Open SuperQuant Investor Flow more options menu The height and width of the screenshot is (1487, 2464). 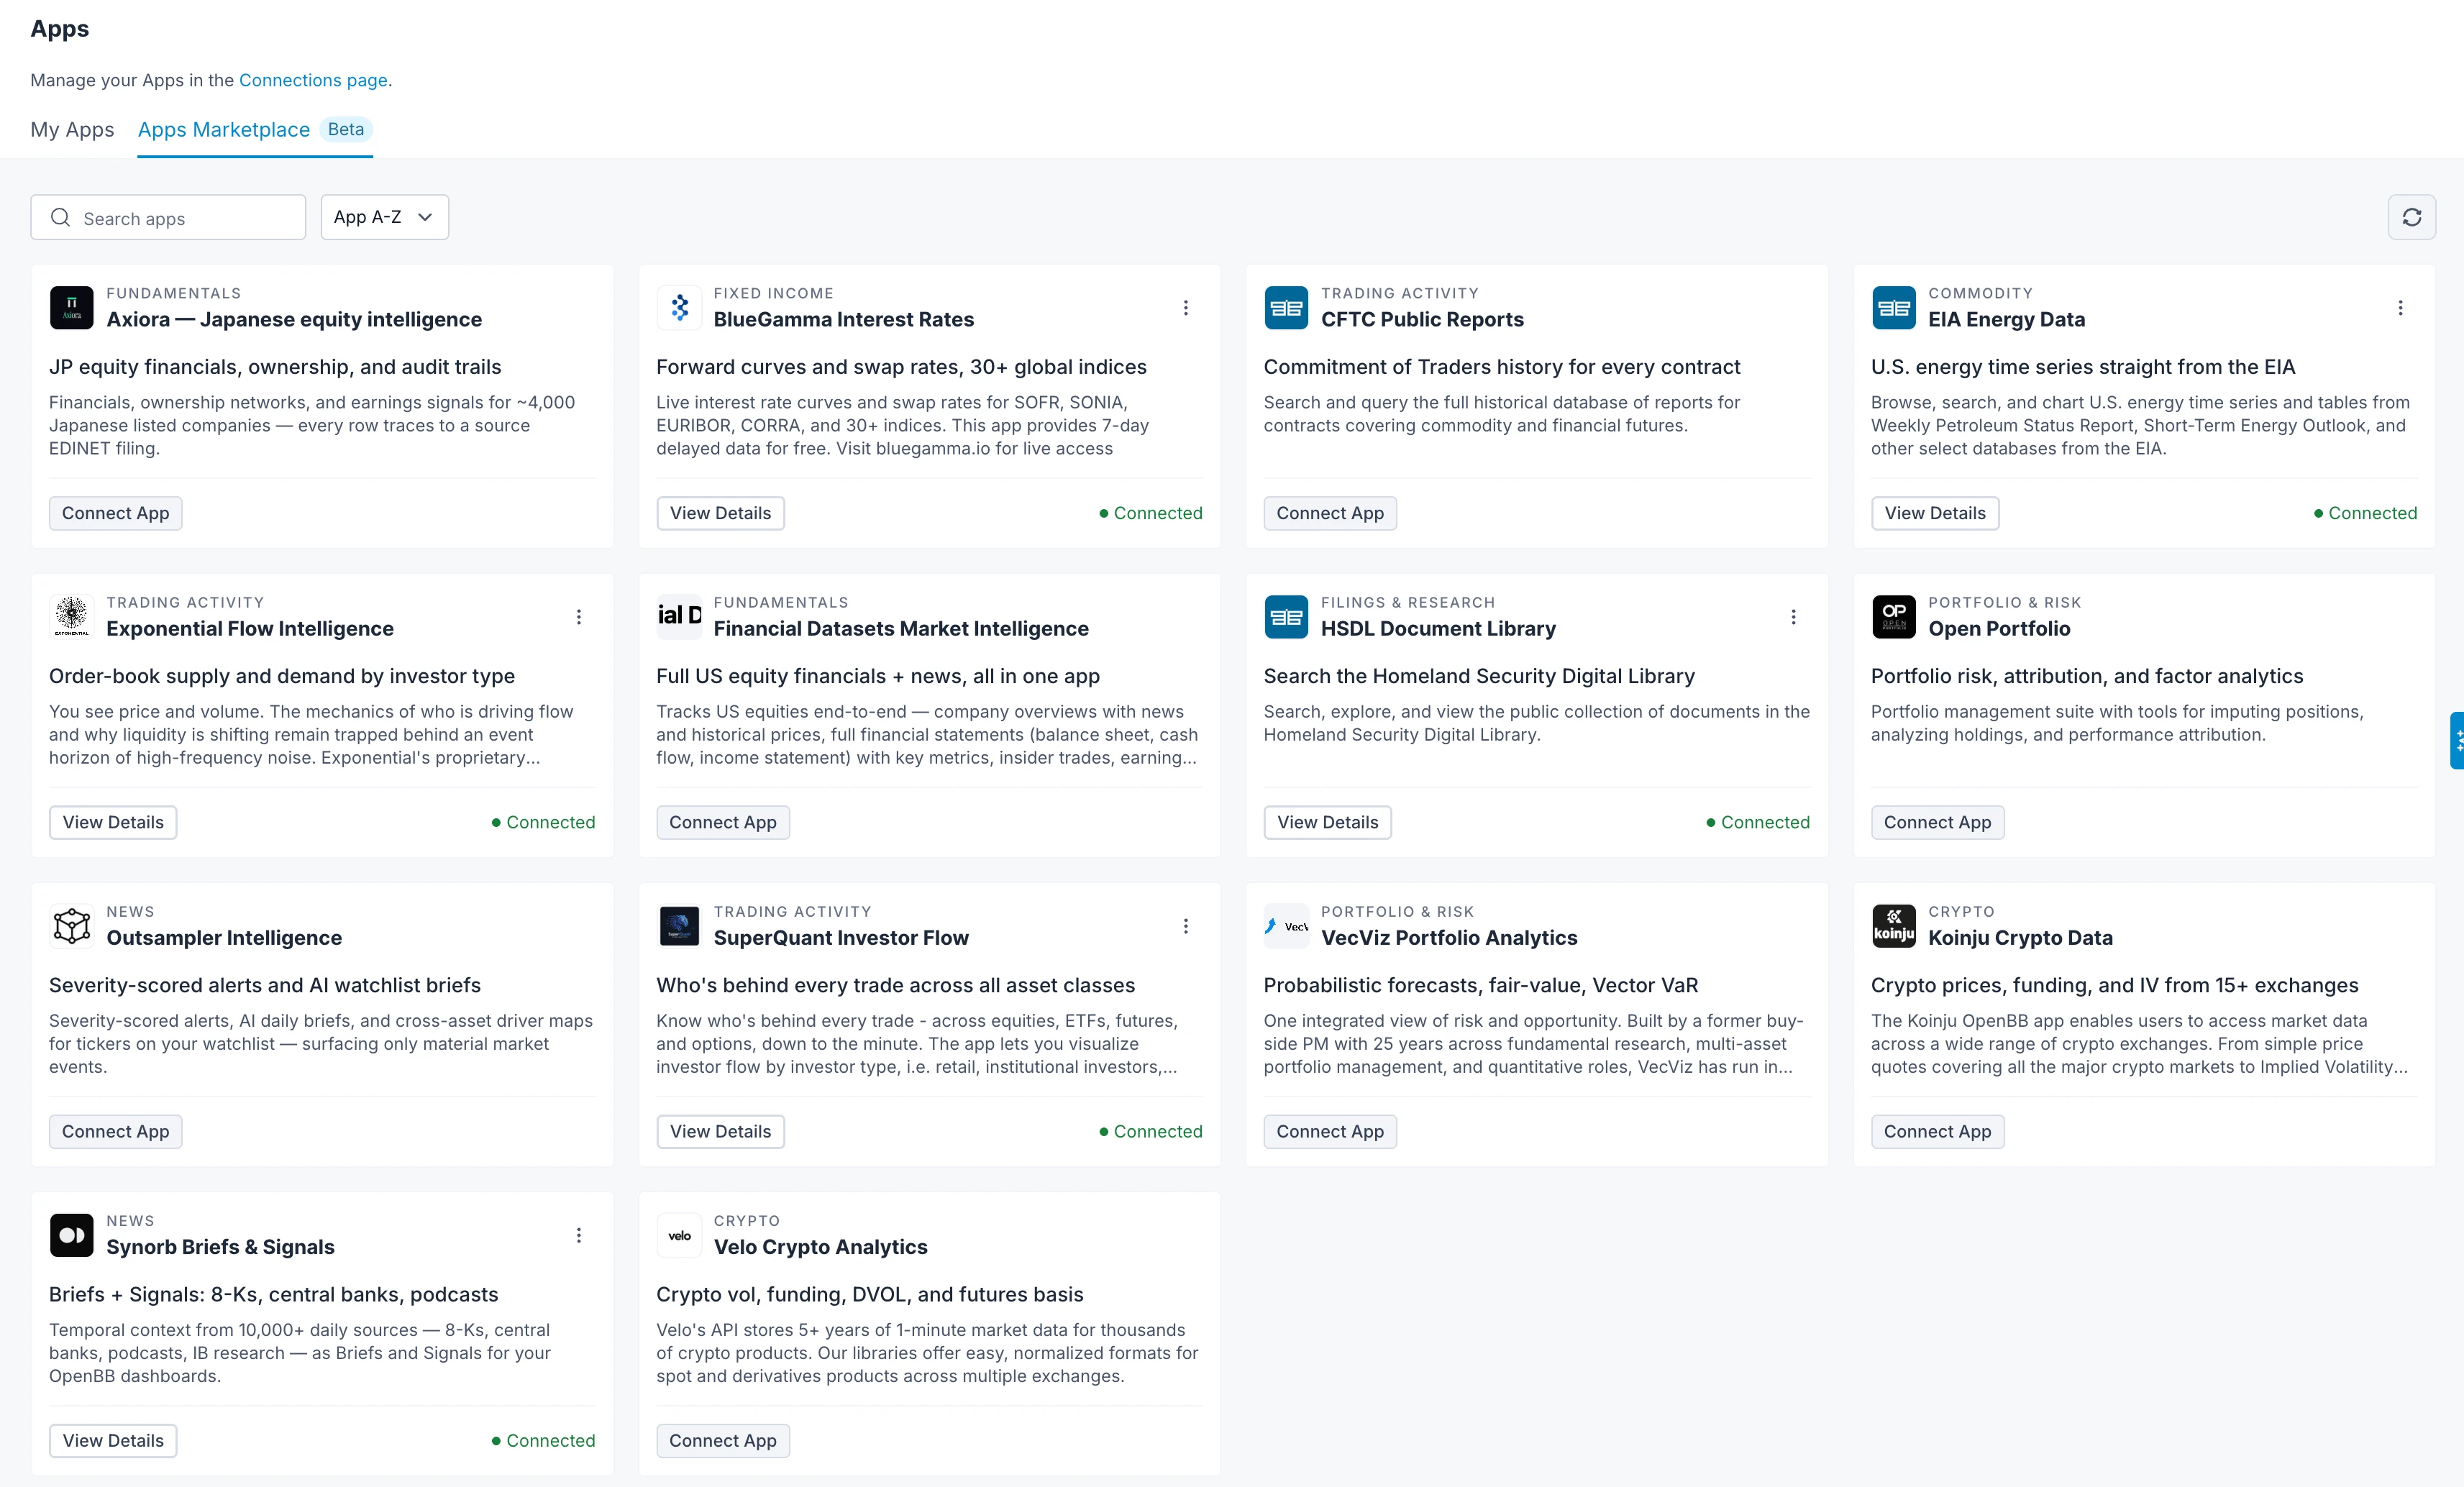1185,926
